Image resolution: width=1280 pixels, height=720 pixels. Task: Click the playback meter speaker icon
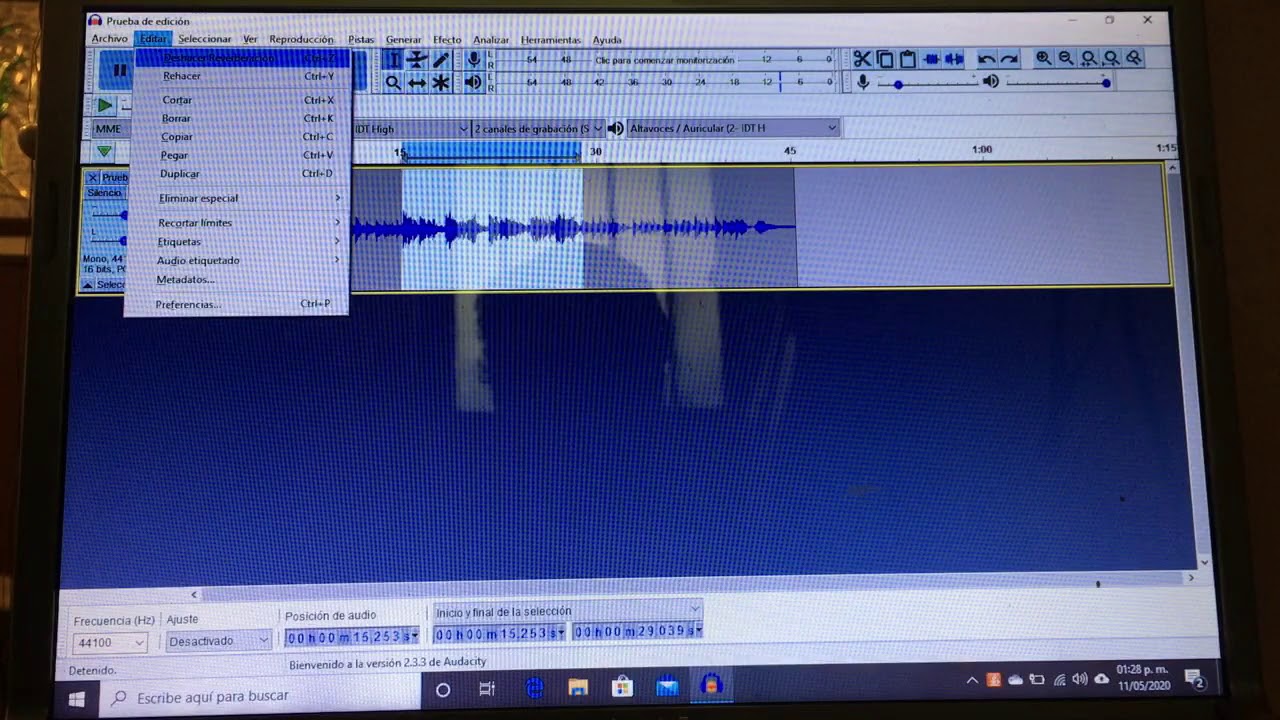[x=473, y=82]
